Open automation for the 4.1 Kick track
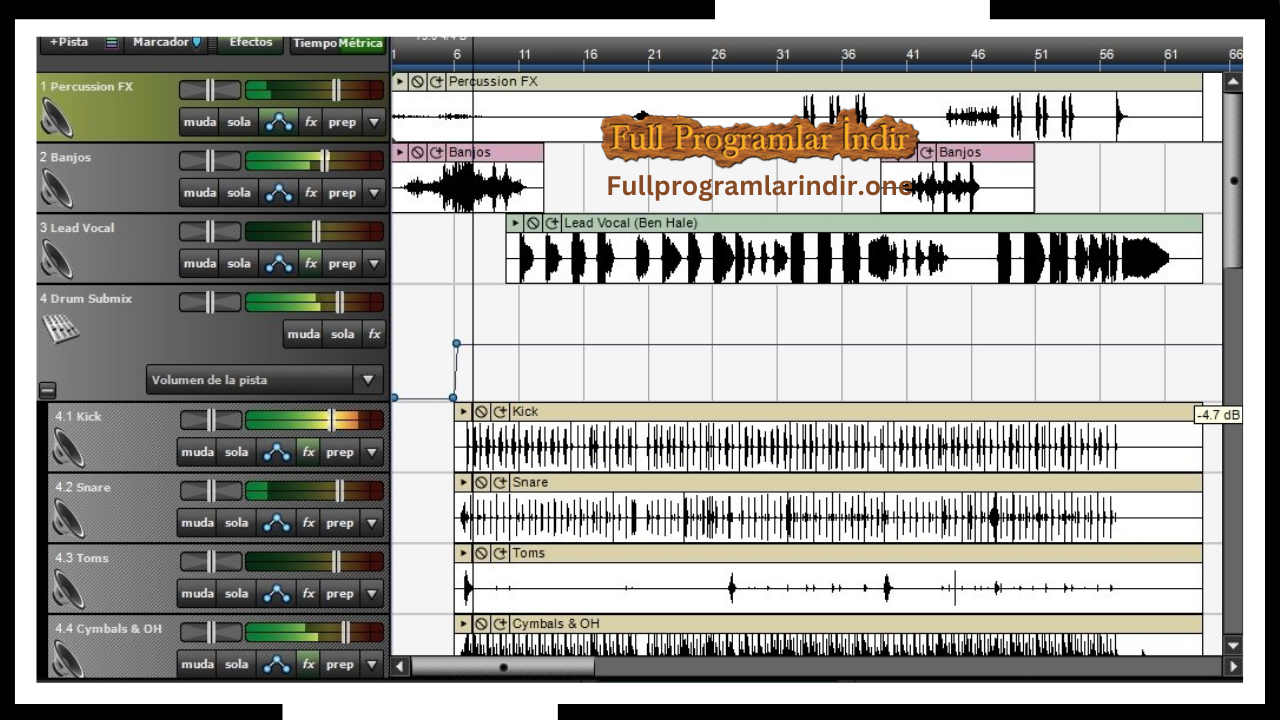The height and width of the screenshot is (720, 1280). tap(276, 452)
